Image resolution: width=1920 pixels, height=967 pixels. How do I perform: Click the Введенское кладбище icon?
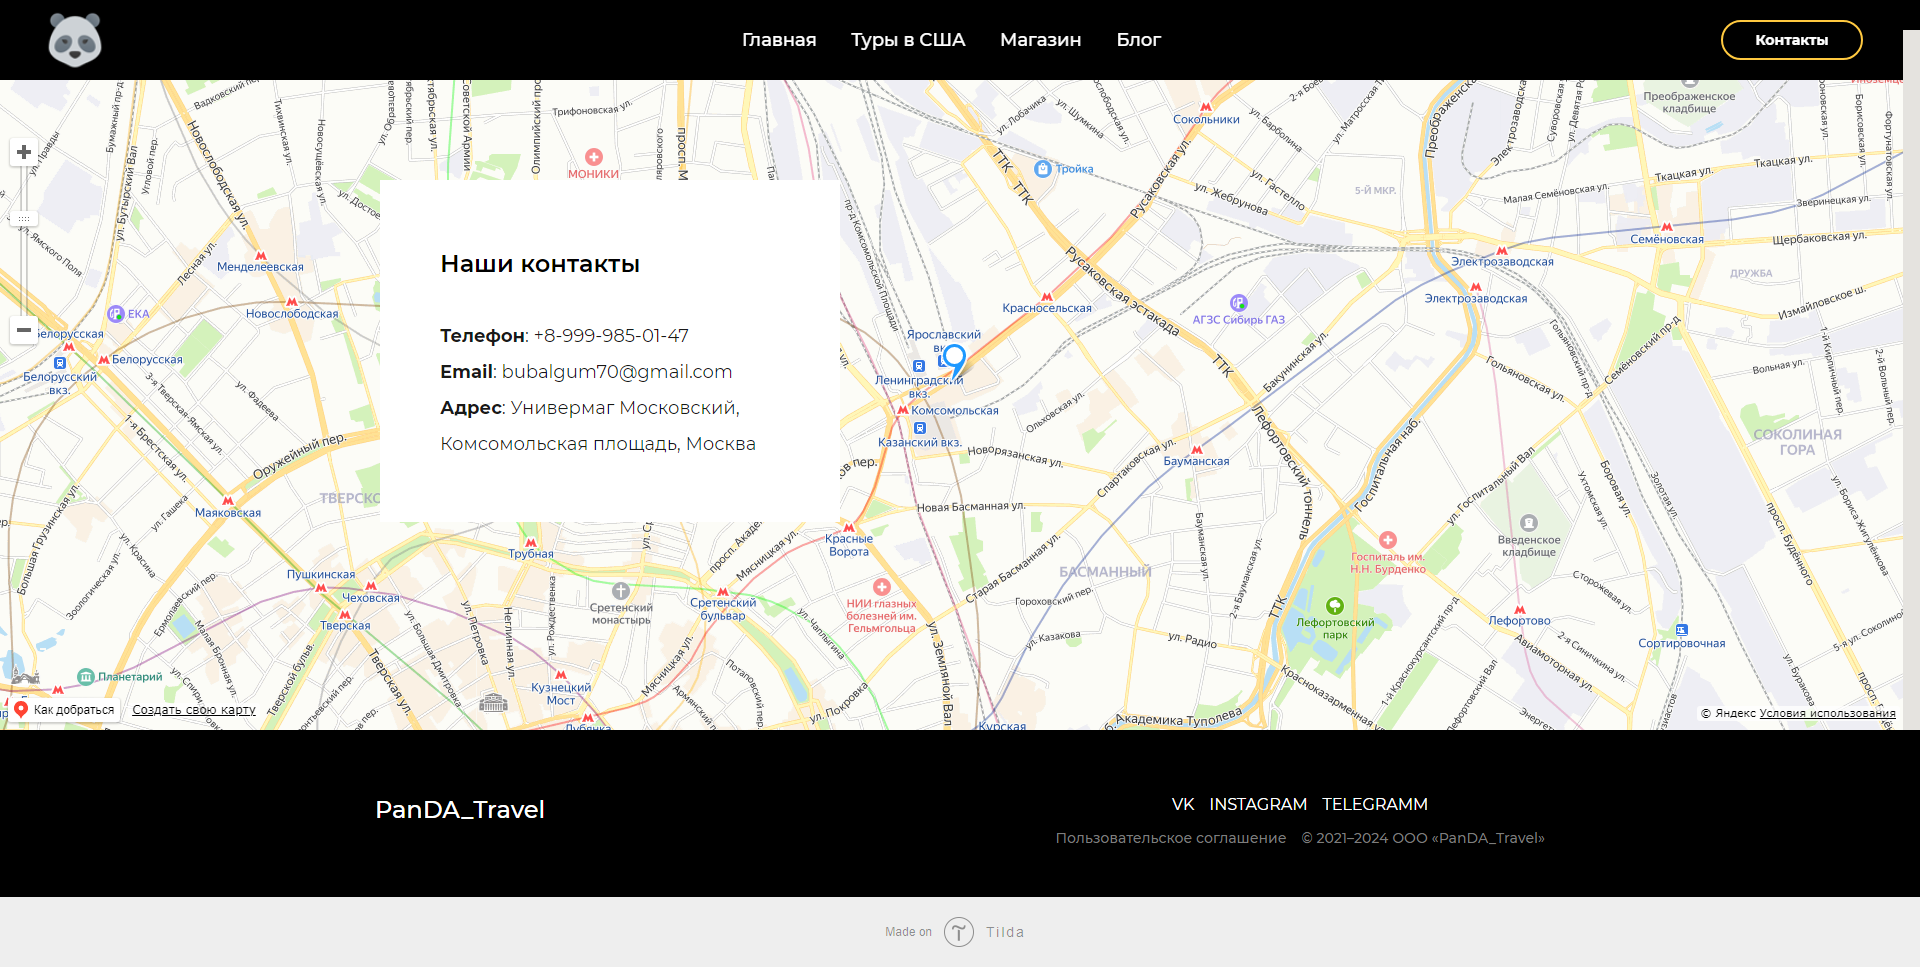pos(1529,523)
